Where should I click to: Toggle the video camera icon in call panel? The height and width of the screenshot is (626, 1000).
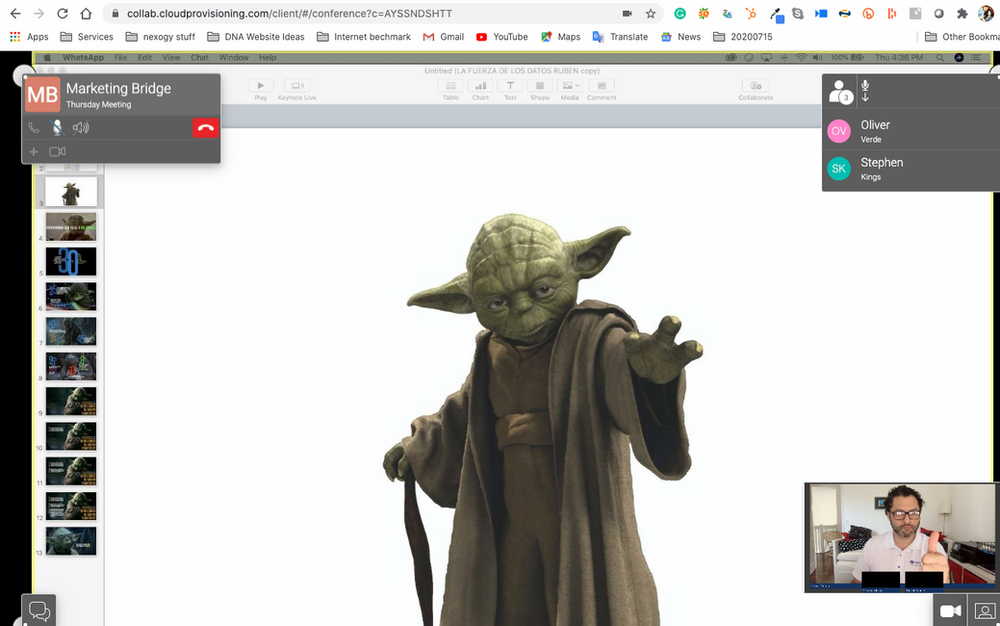pyautogui.click(x=57, y=152)
